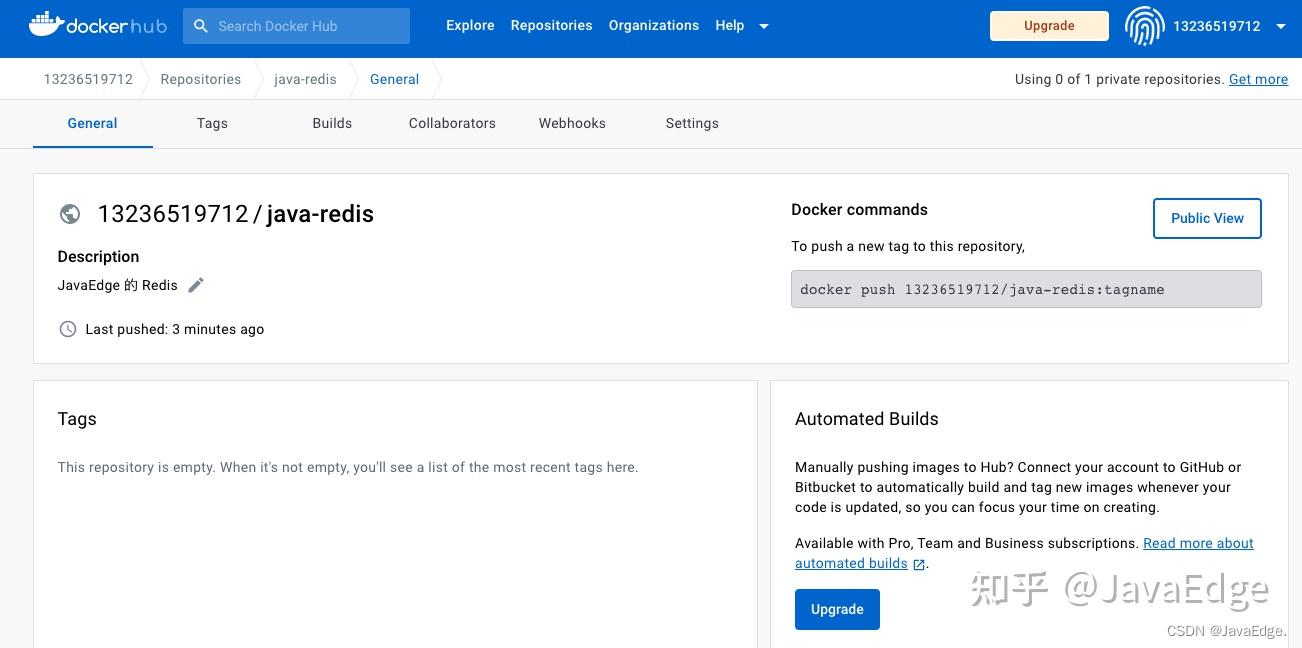
Task: Open the account avatar icon
Action: click(x=1143, y=26)
